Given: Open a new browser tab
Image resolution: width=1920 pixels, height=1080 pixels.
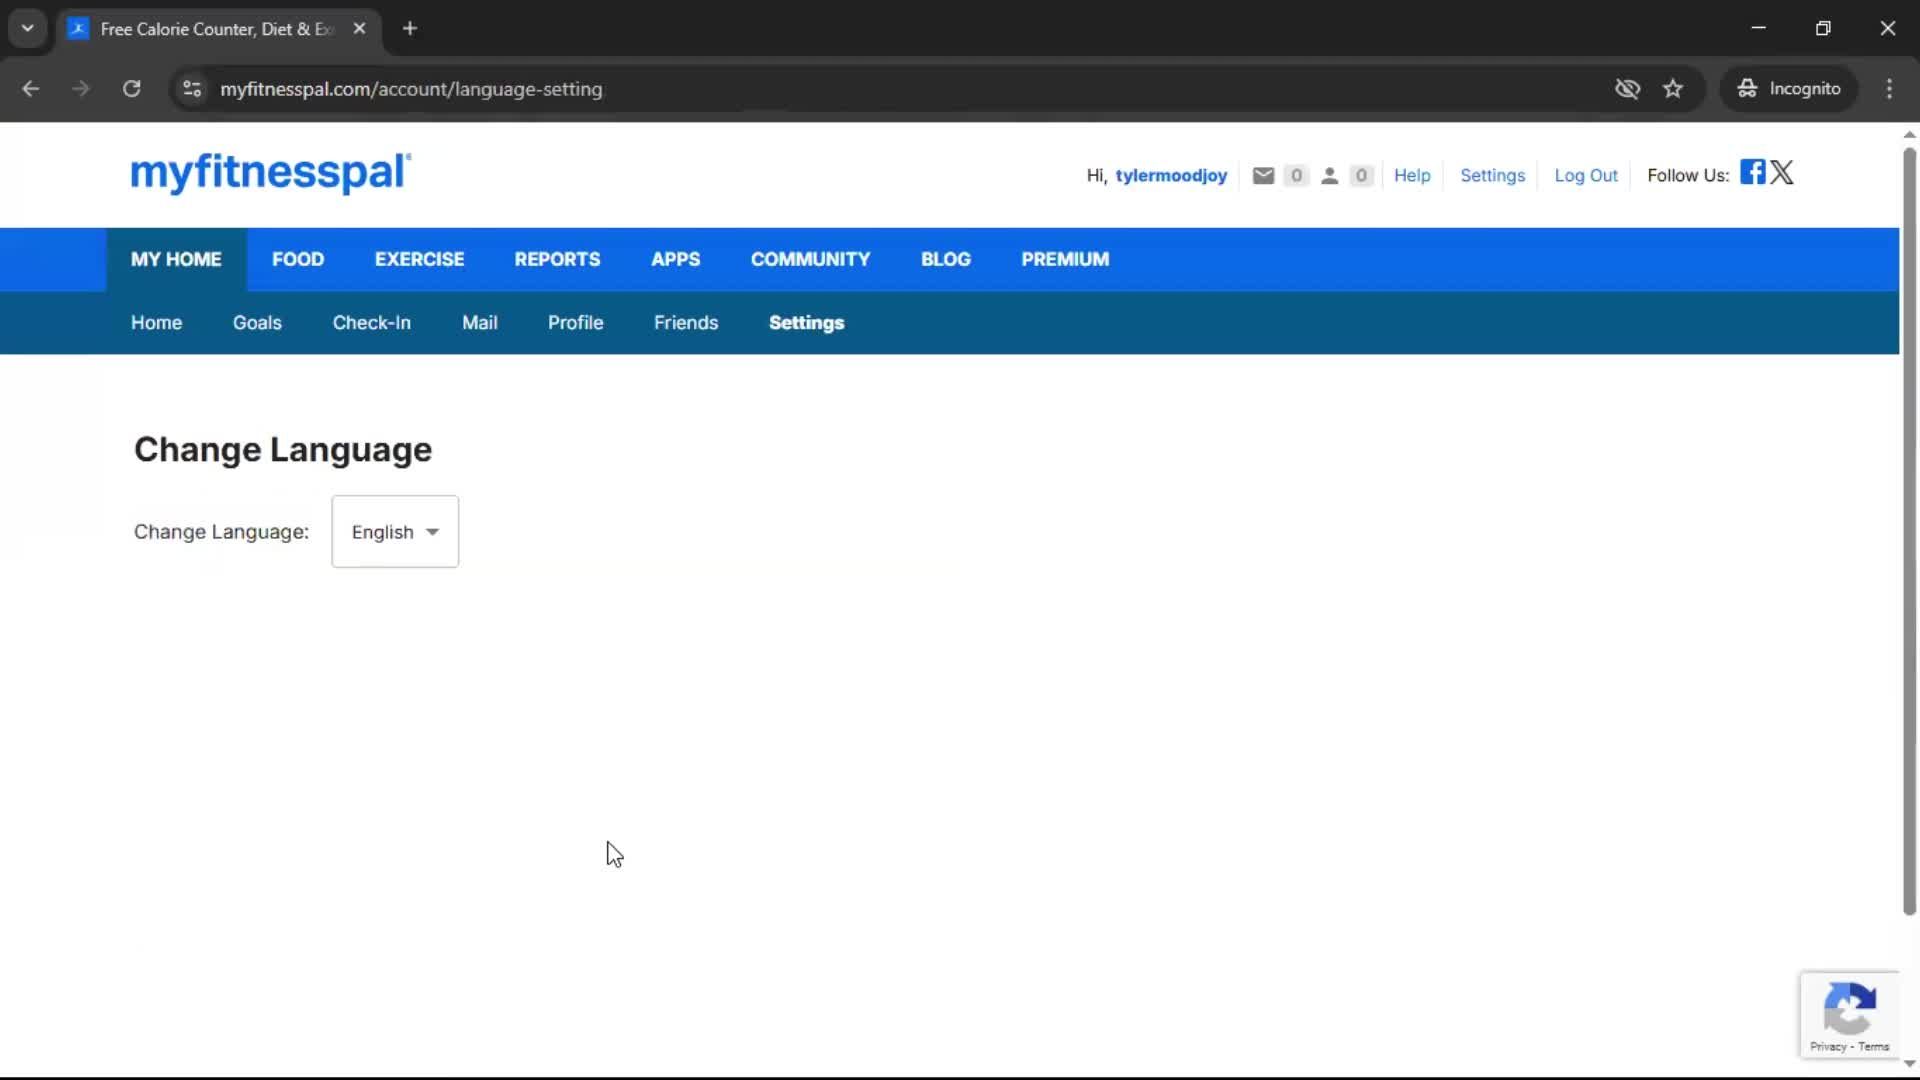Looking at the screenshot, I should (x=409, y=28).
